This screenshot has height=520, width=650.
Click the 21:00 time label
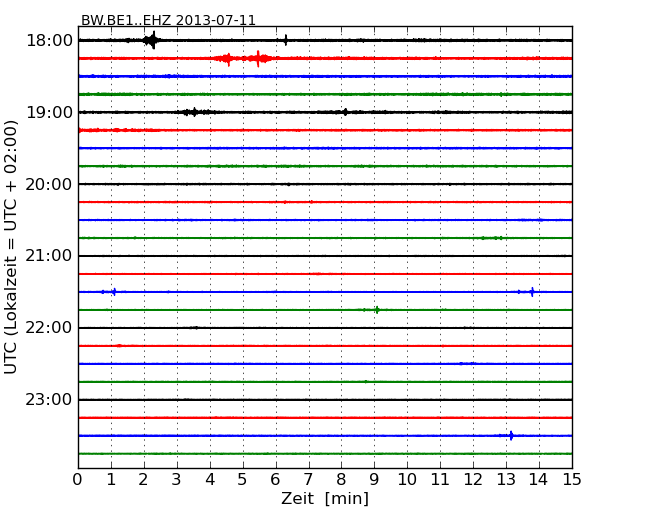point(49,256)
